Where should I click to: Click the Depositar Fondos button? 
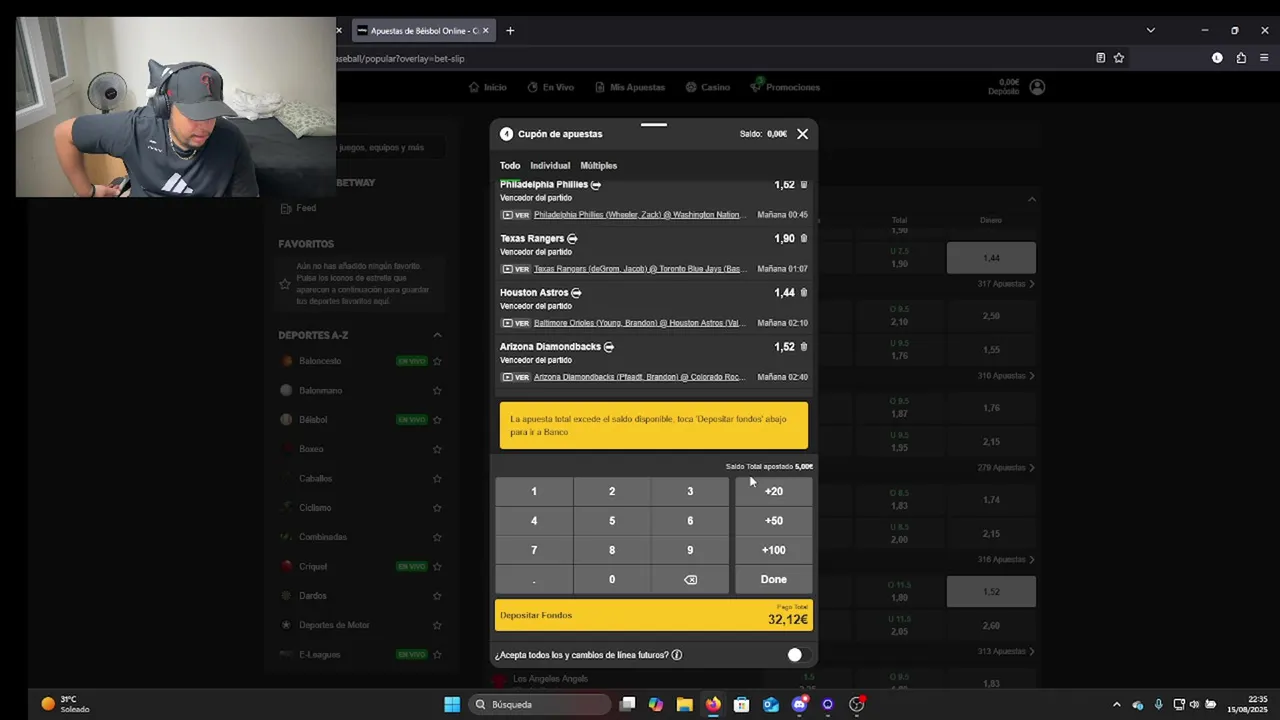click(x=654, y=615)
